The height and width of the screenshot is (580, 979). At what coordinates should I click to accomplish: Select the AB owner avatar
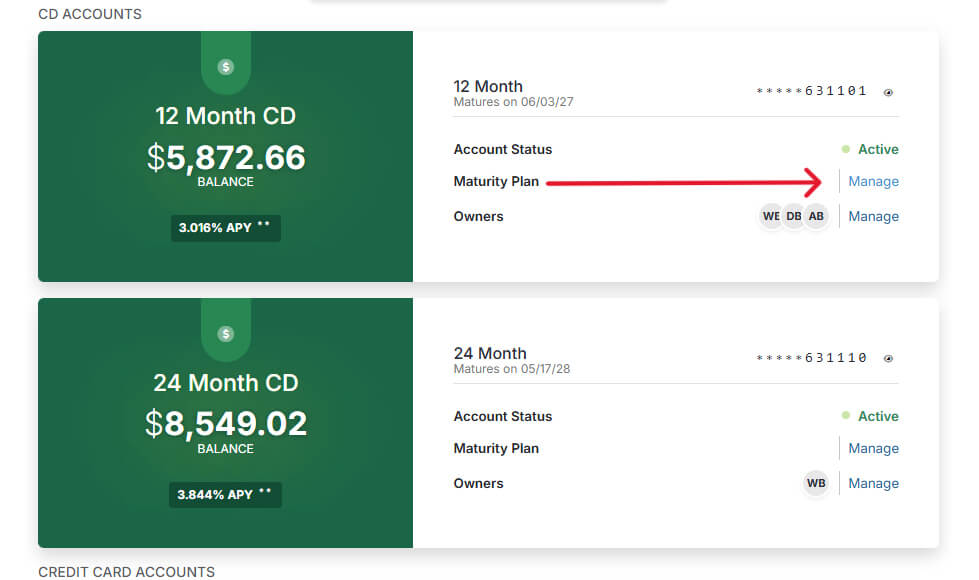tap(816, 217)
